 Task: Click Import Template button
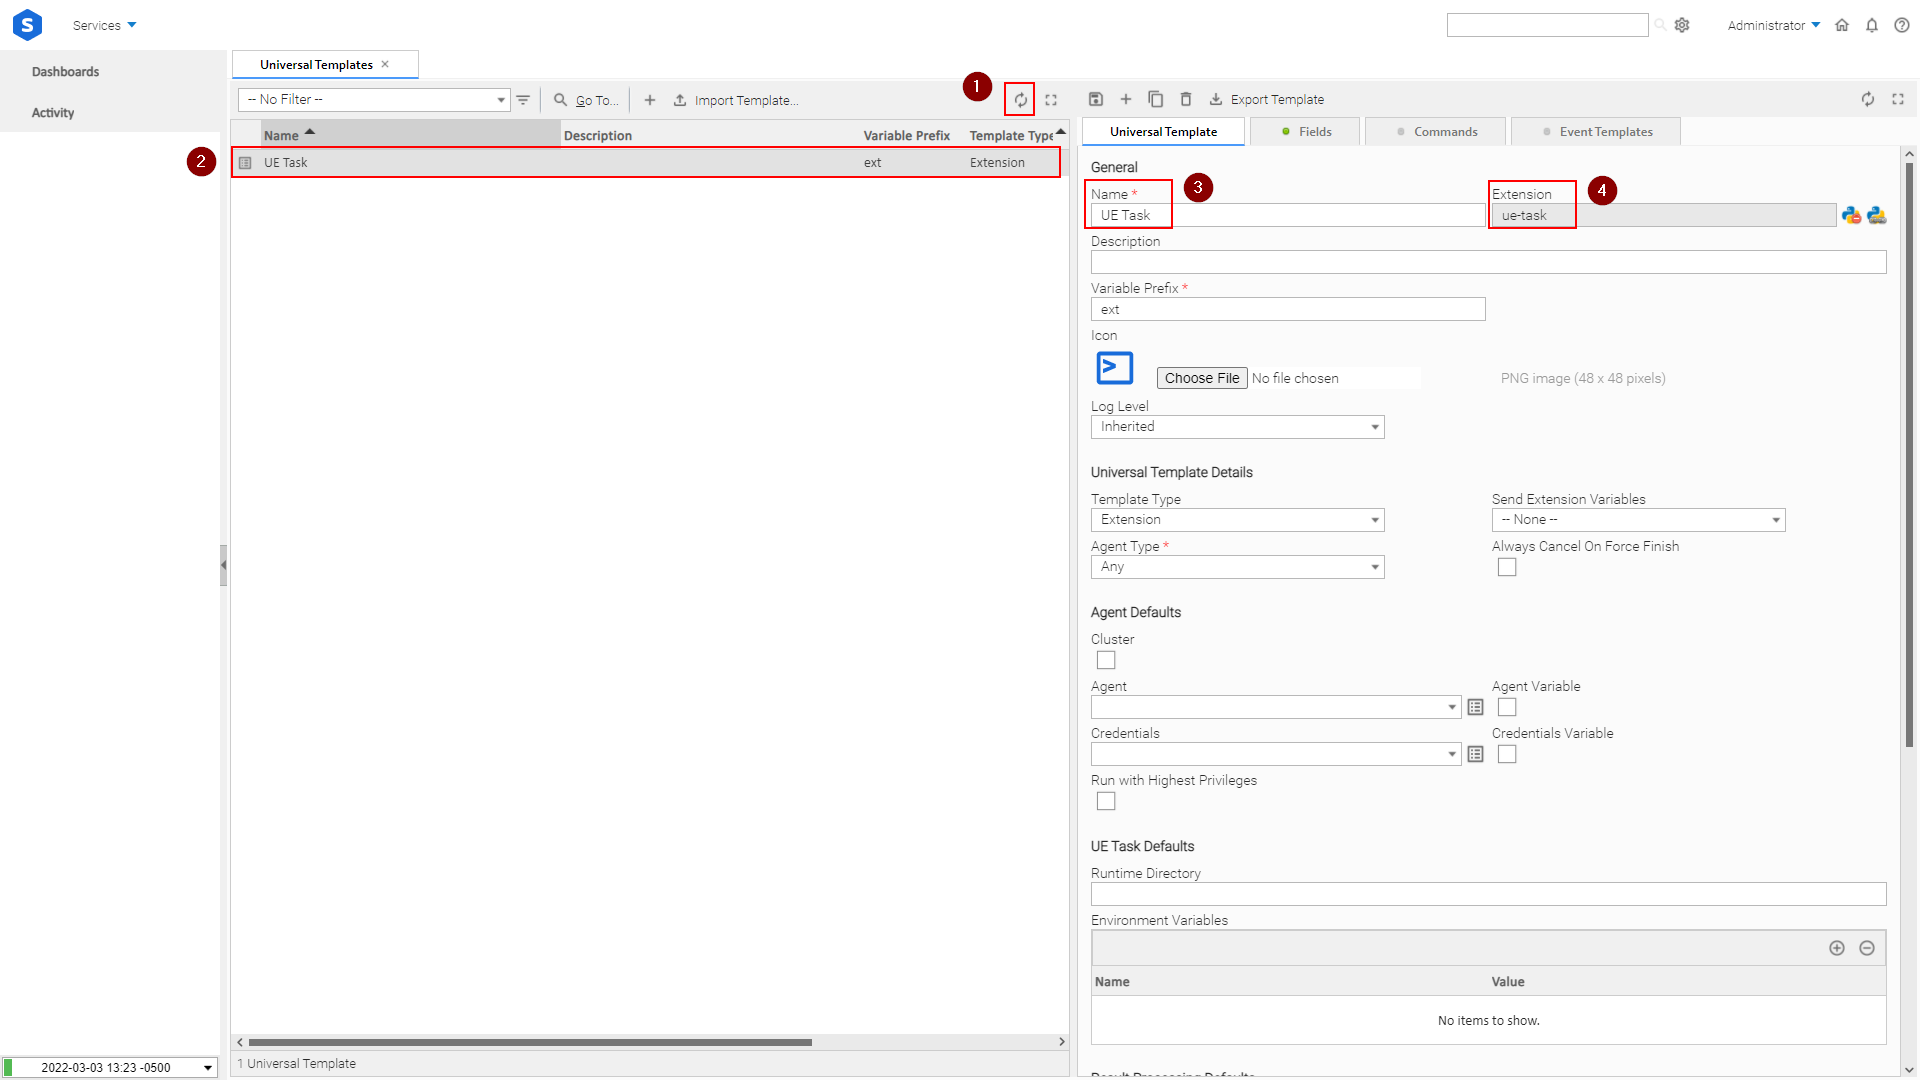click(x=736, y=100)
